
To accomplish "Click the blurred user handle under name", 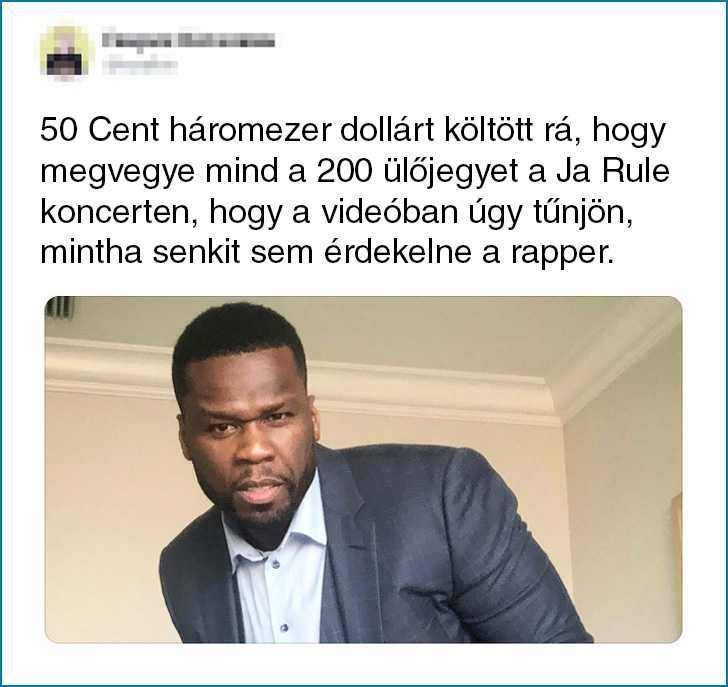I will pyautogui.click(x=140, y=66).
